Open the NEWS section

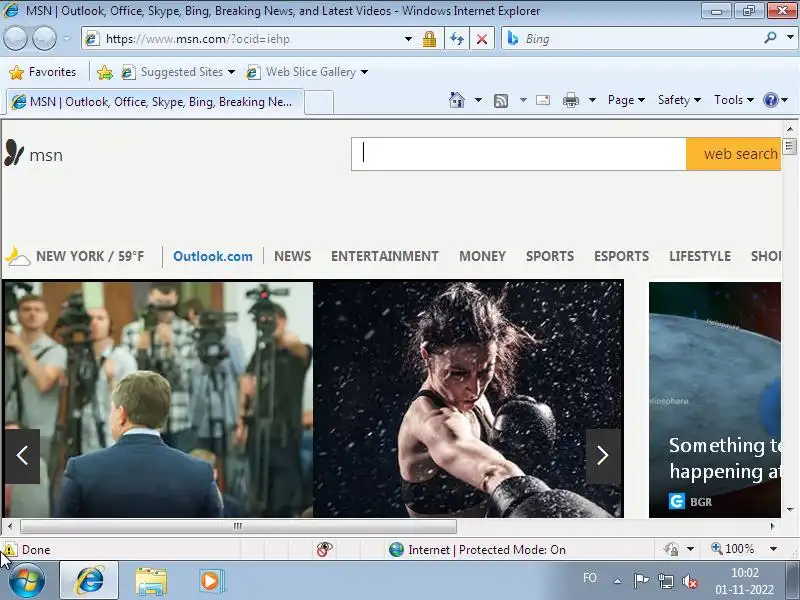[292, 256]
